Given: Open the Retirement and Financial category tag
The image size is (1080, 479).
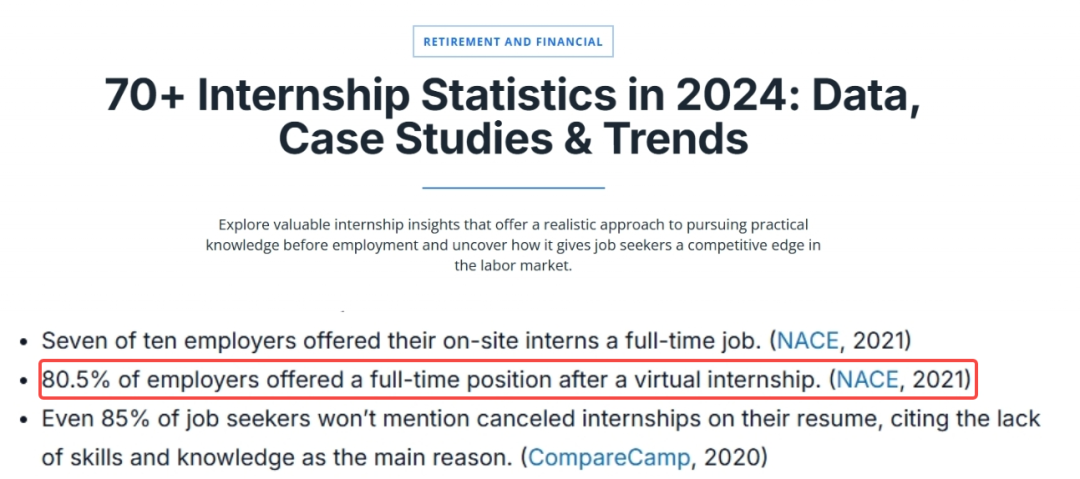Looking at the screenshot, I should (x=513, y=41).
